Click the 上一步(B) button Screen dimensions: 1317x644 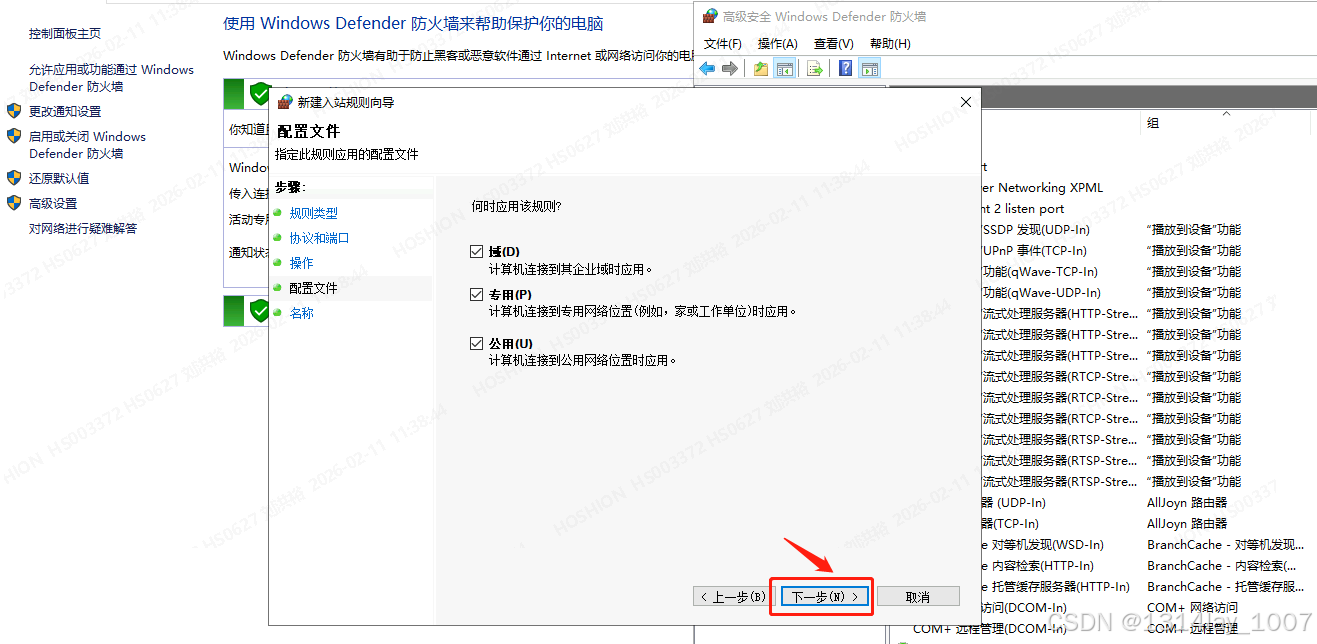click(733, 597)
